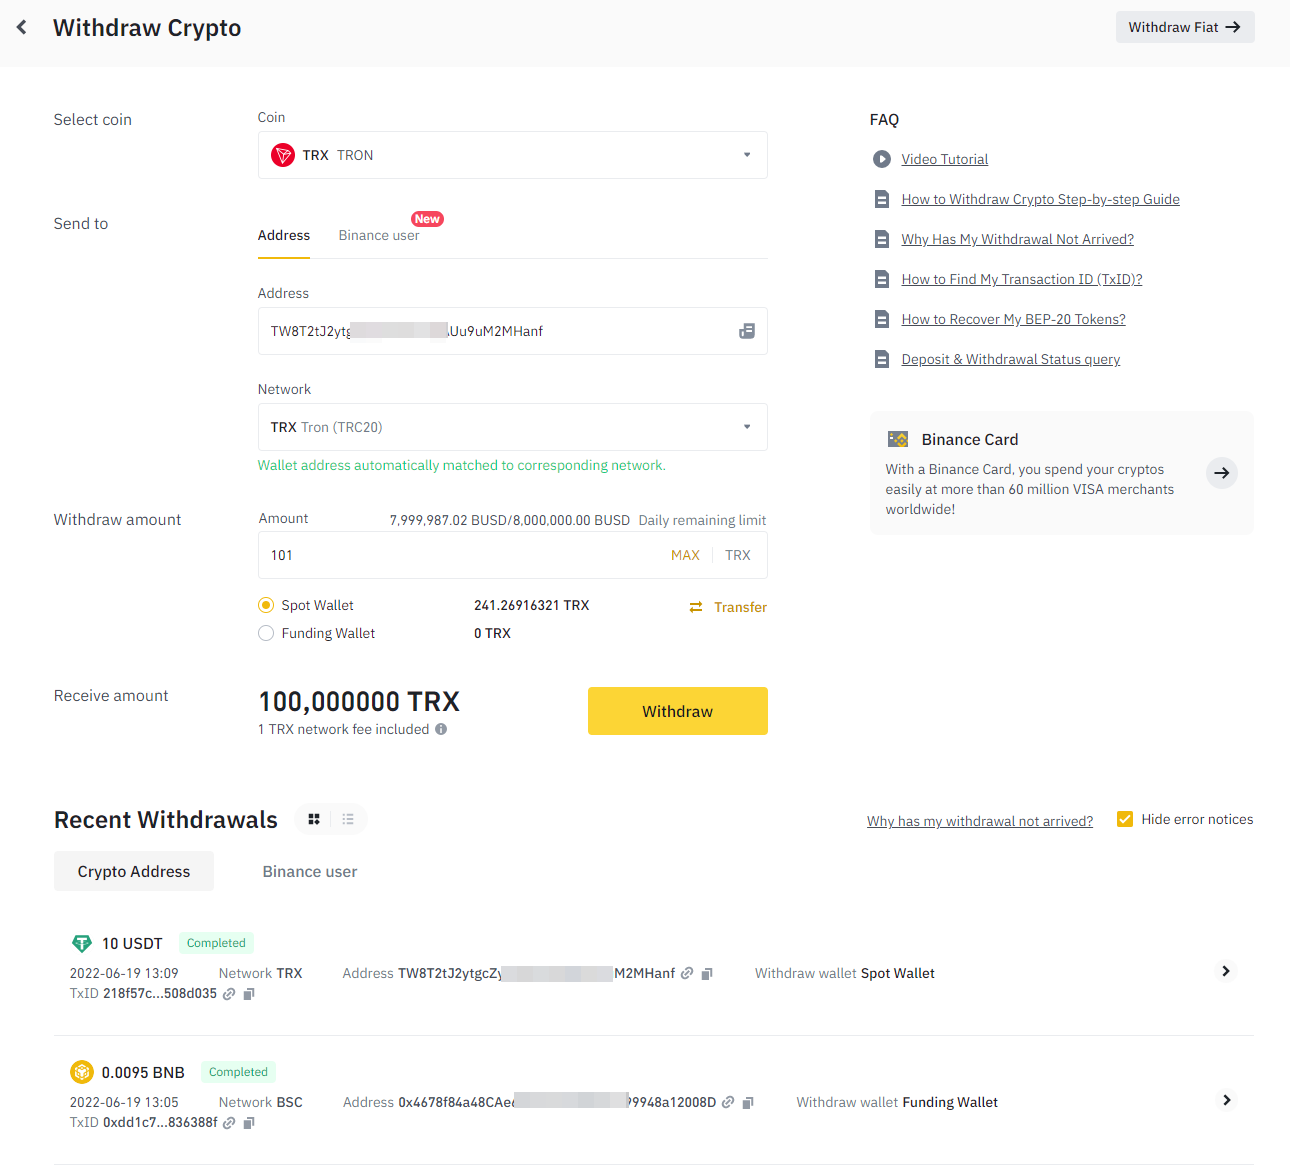Click the Withdraw Fiat button
This screenshot has height=1171, width=1290.
[x=1185, y=27]
